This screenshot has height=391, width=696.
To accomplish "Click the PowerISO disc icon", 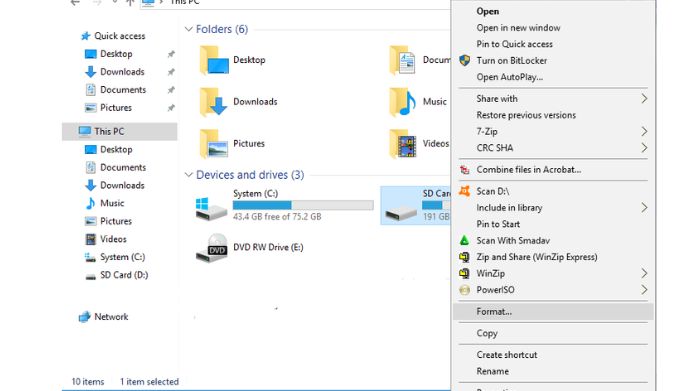I will (x=464, y=290).
